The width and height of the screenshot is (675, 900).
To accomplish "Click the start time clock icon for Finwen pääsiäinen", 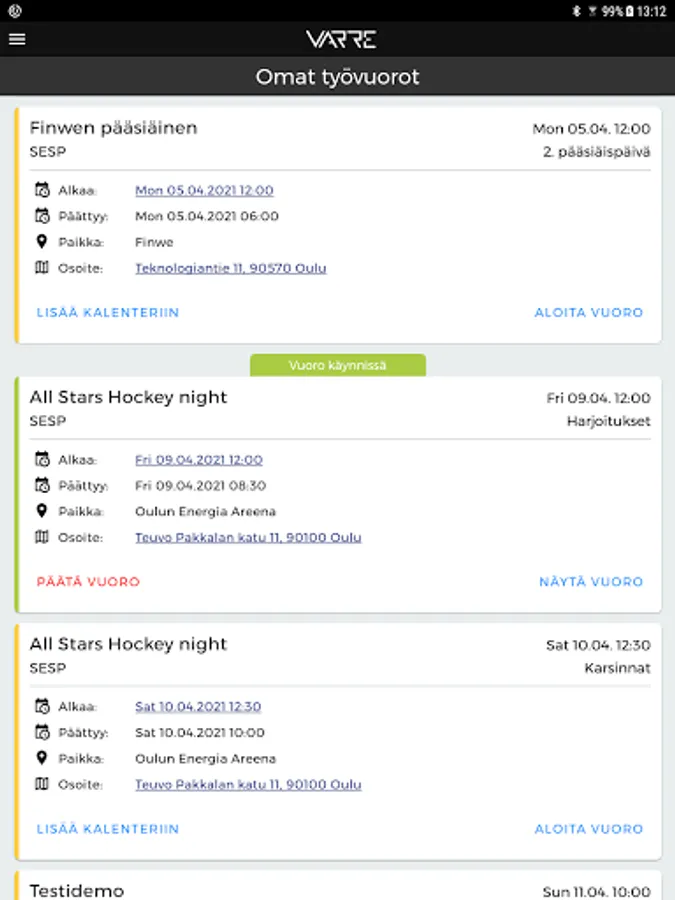I will point(42,190).
